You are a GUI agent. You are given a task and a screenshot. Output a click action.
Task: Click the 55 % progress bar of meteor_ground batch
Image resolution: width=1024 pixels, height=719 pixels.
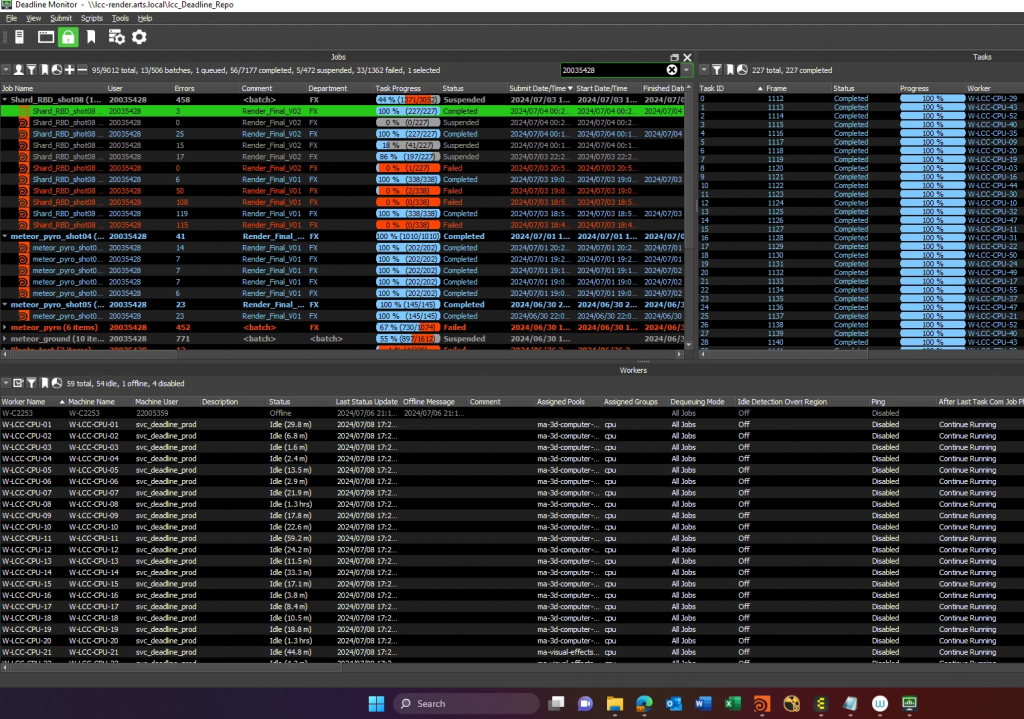(x=408, y=339)
